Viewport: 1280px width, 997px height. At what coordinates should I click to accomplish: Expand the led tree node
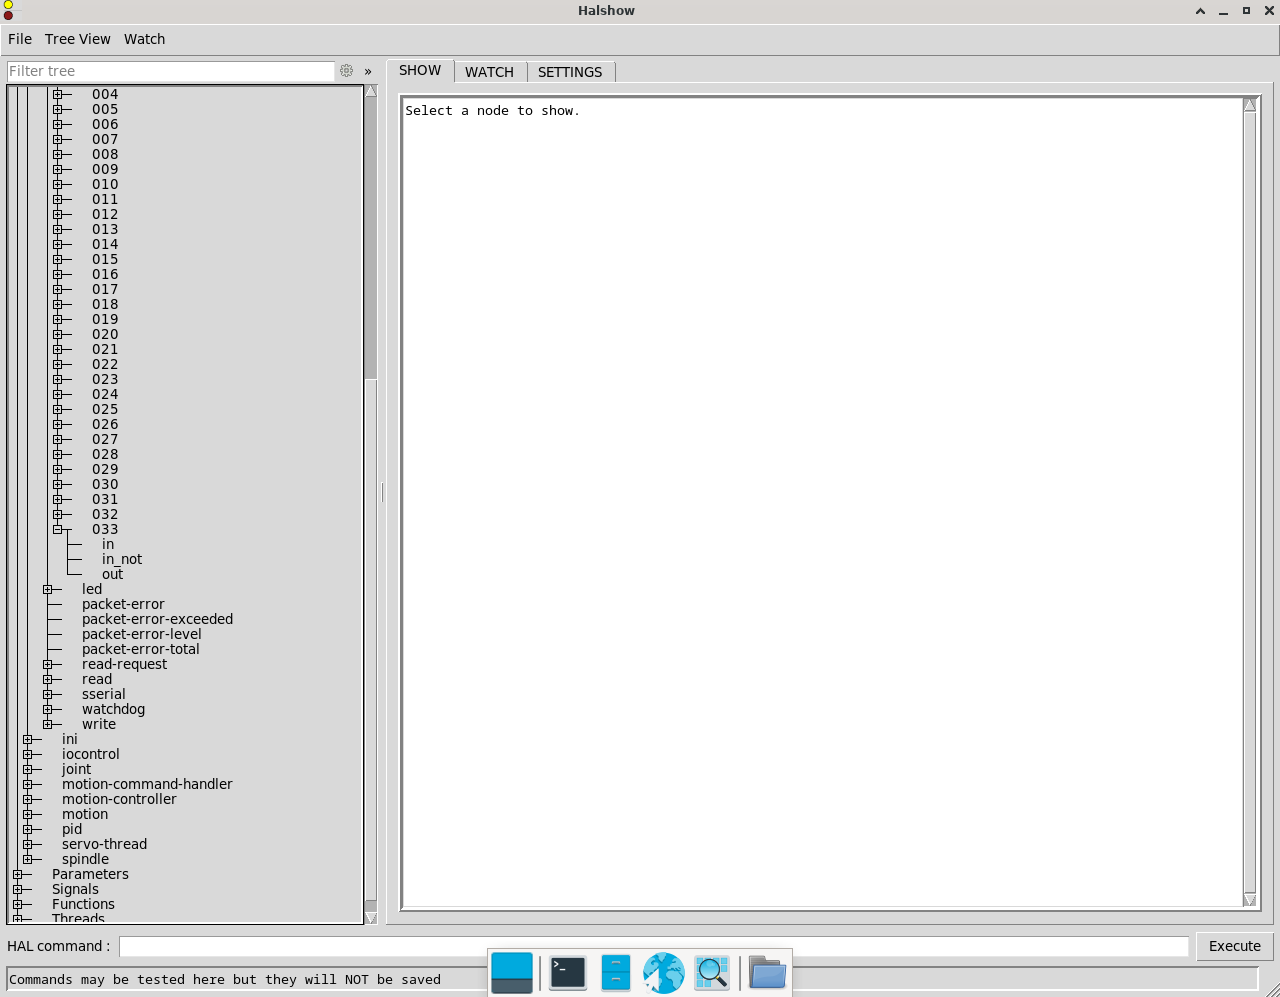[48, 589]
